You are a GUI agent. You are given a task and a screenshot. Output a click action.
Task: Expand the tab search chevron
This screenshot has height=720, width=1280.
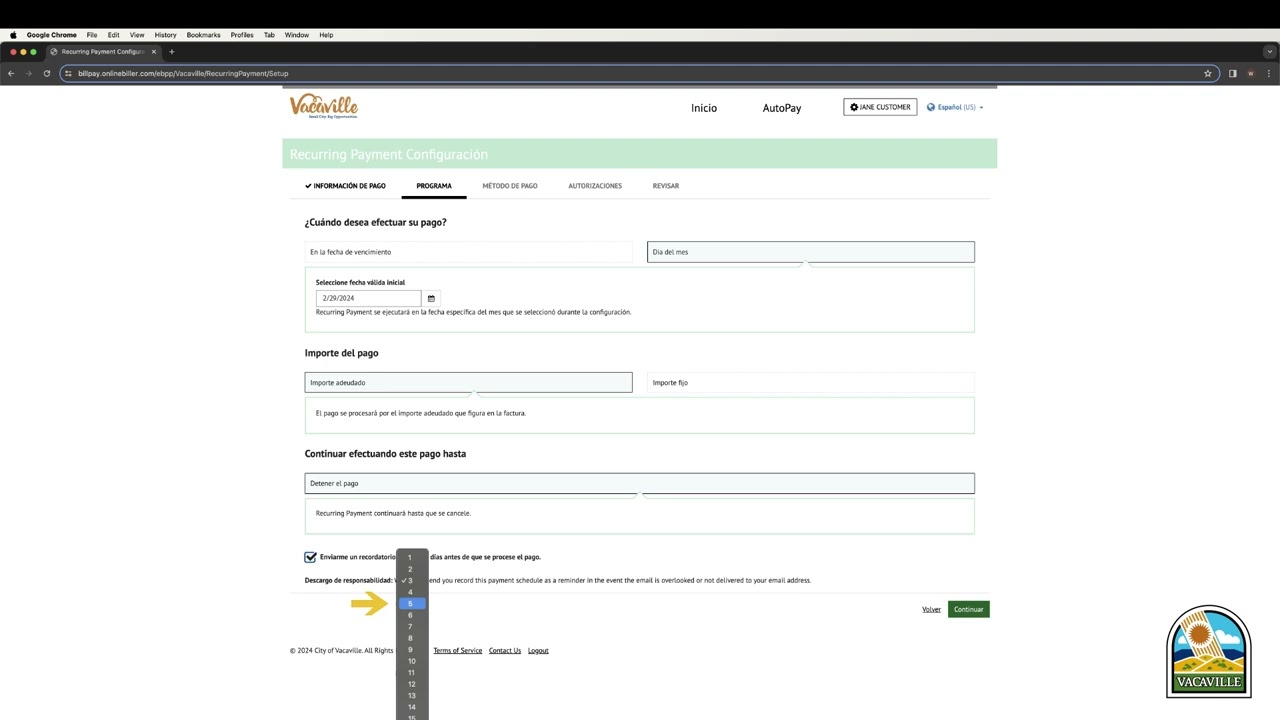[1270, 51]
